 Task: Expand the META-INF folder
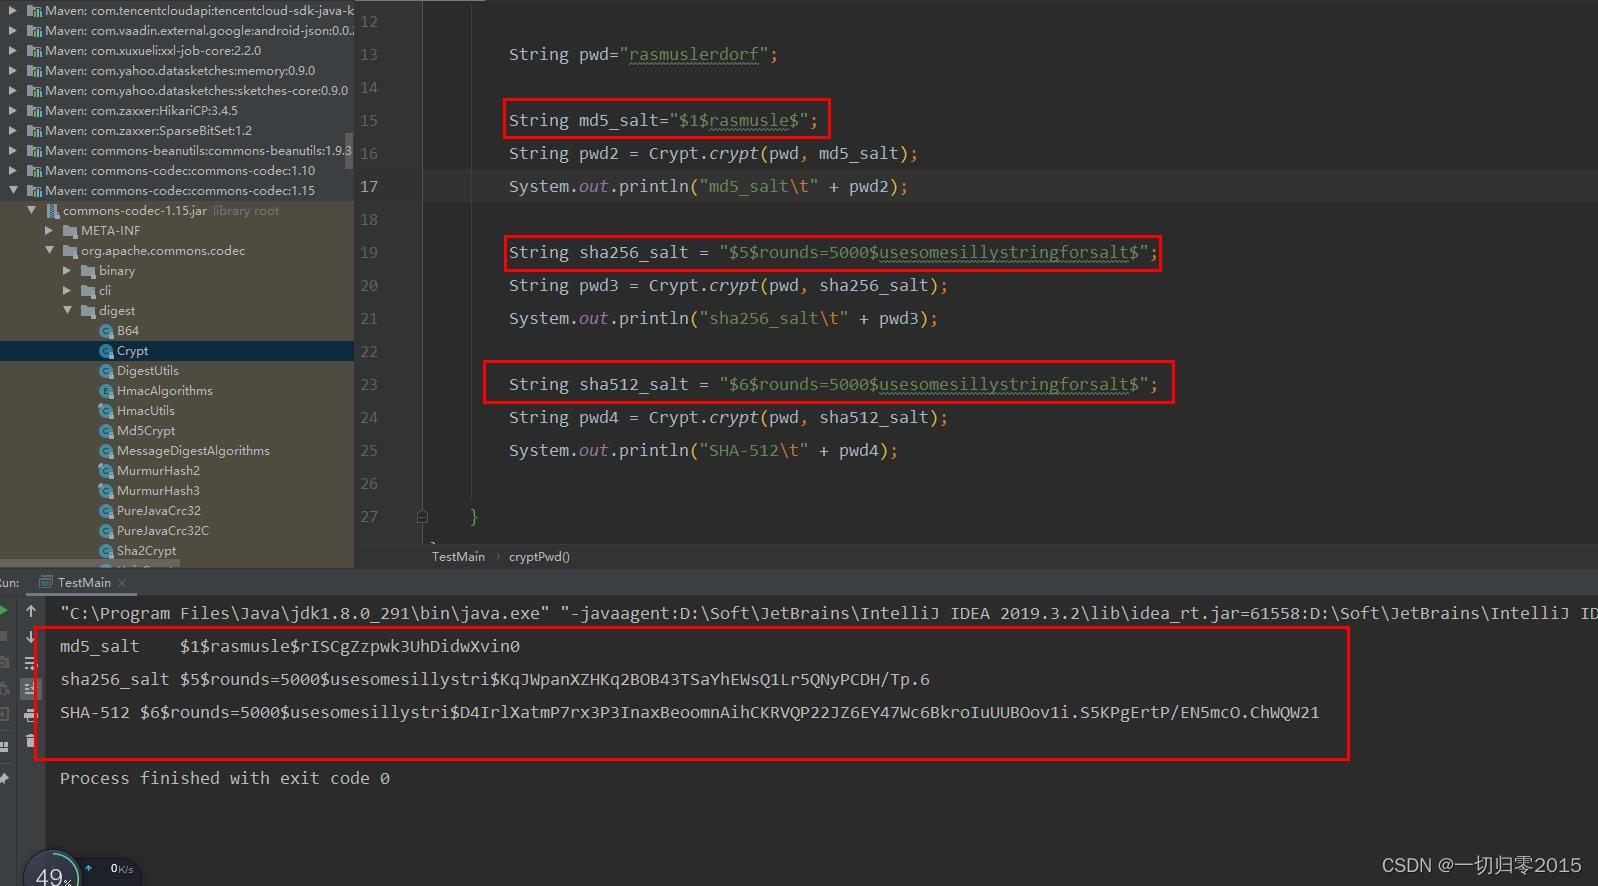50,231
